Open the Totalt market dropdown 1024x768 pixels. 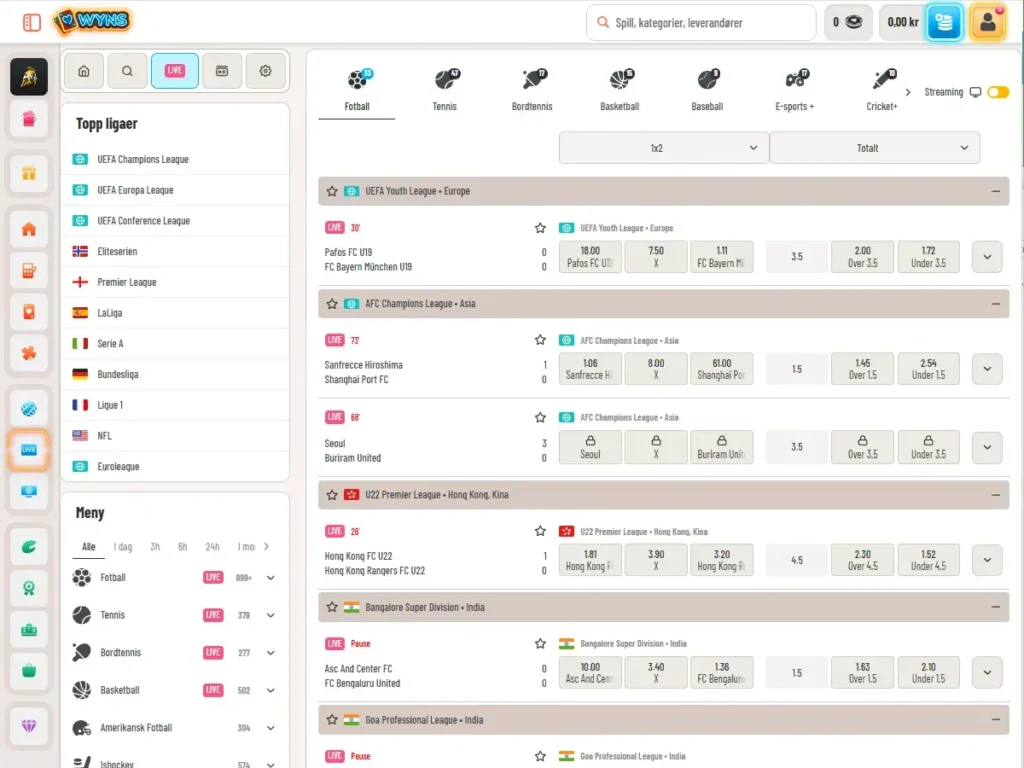click(x=874, y=148)
